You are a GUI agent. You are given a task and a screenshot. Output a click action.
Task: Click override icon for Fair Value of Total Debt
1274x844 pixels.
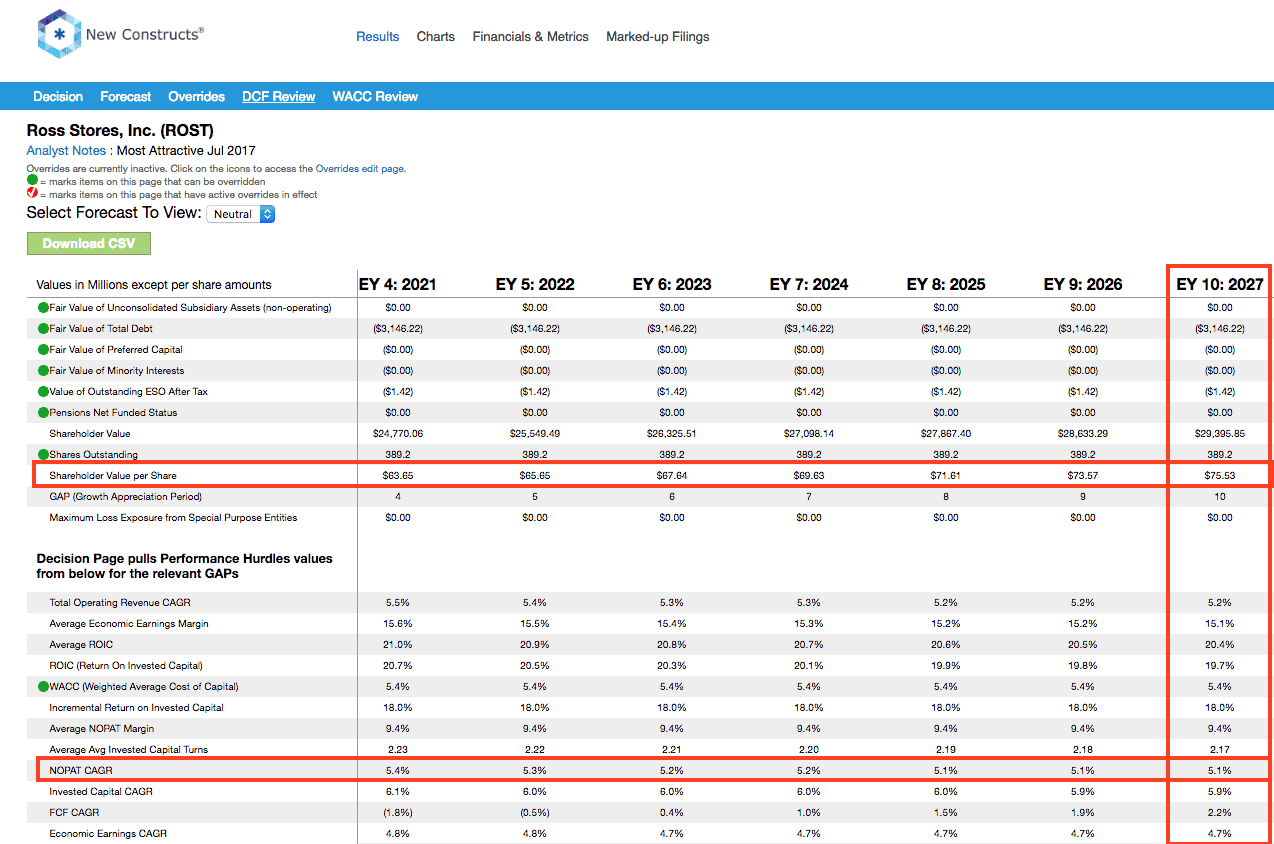pos(43,328)
